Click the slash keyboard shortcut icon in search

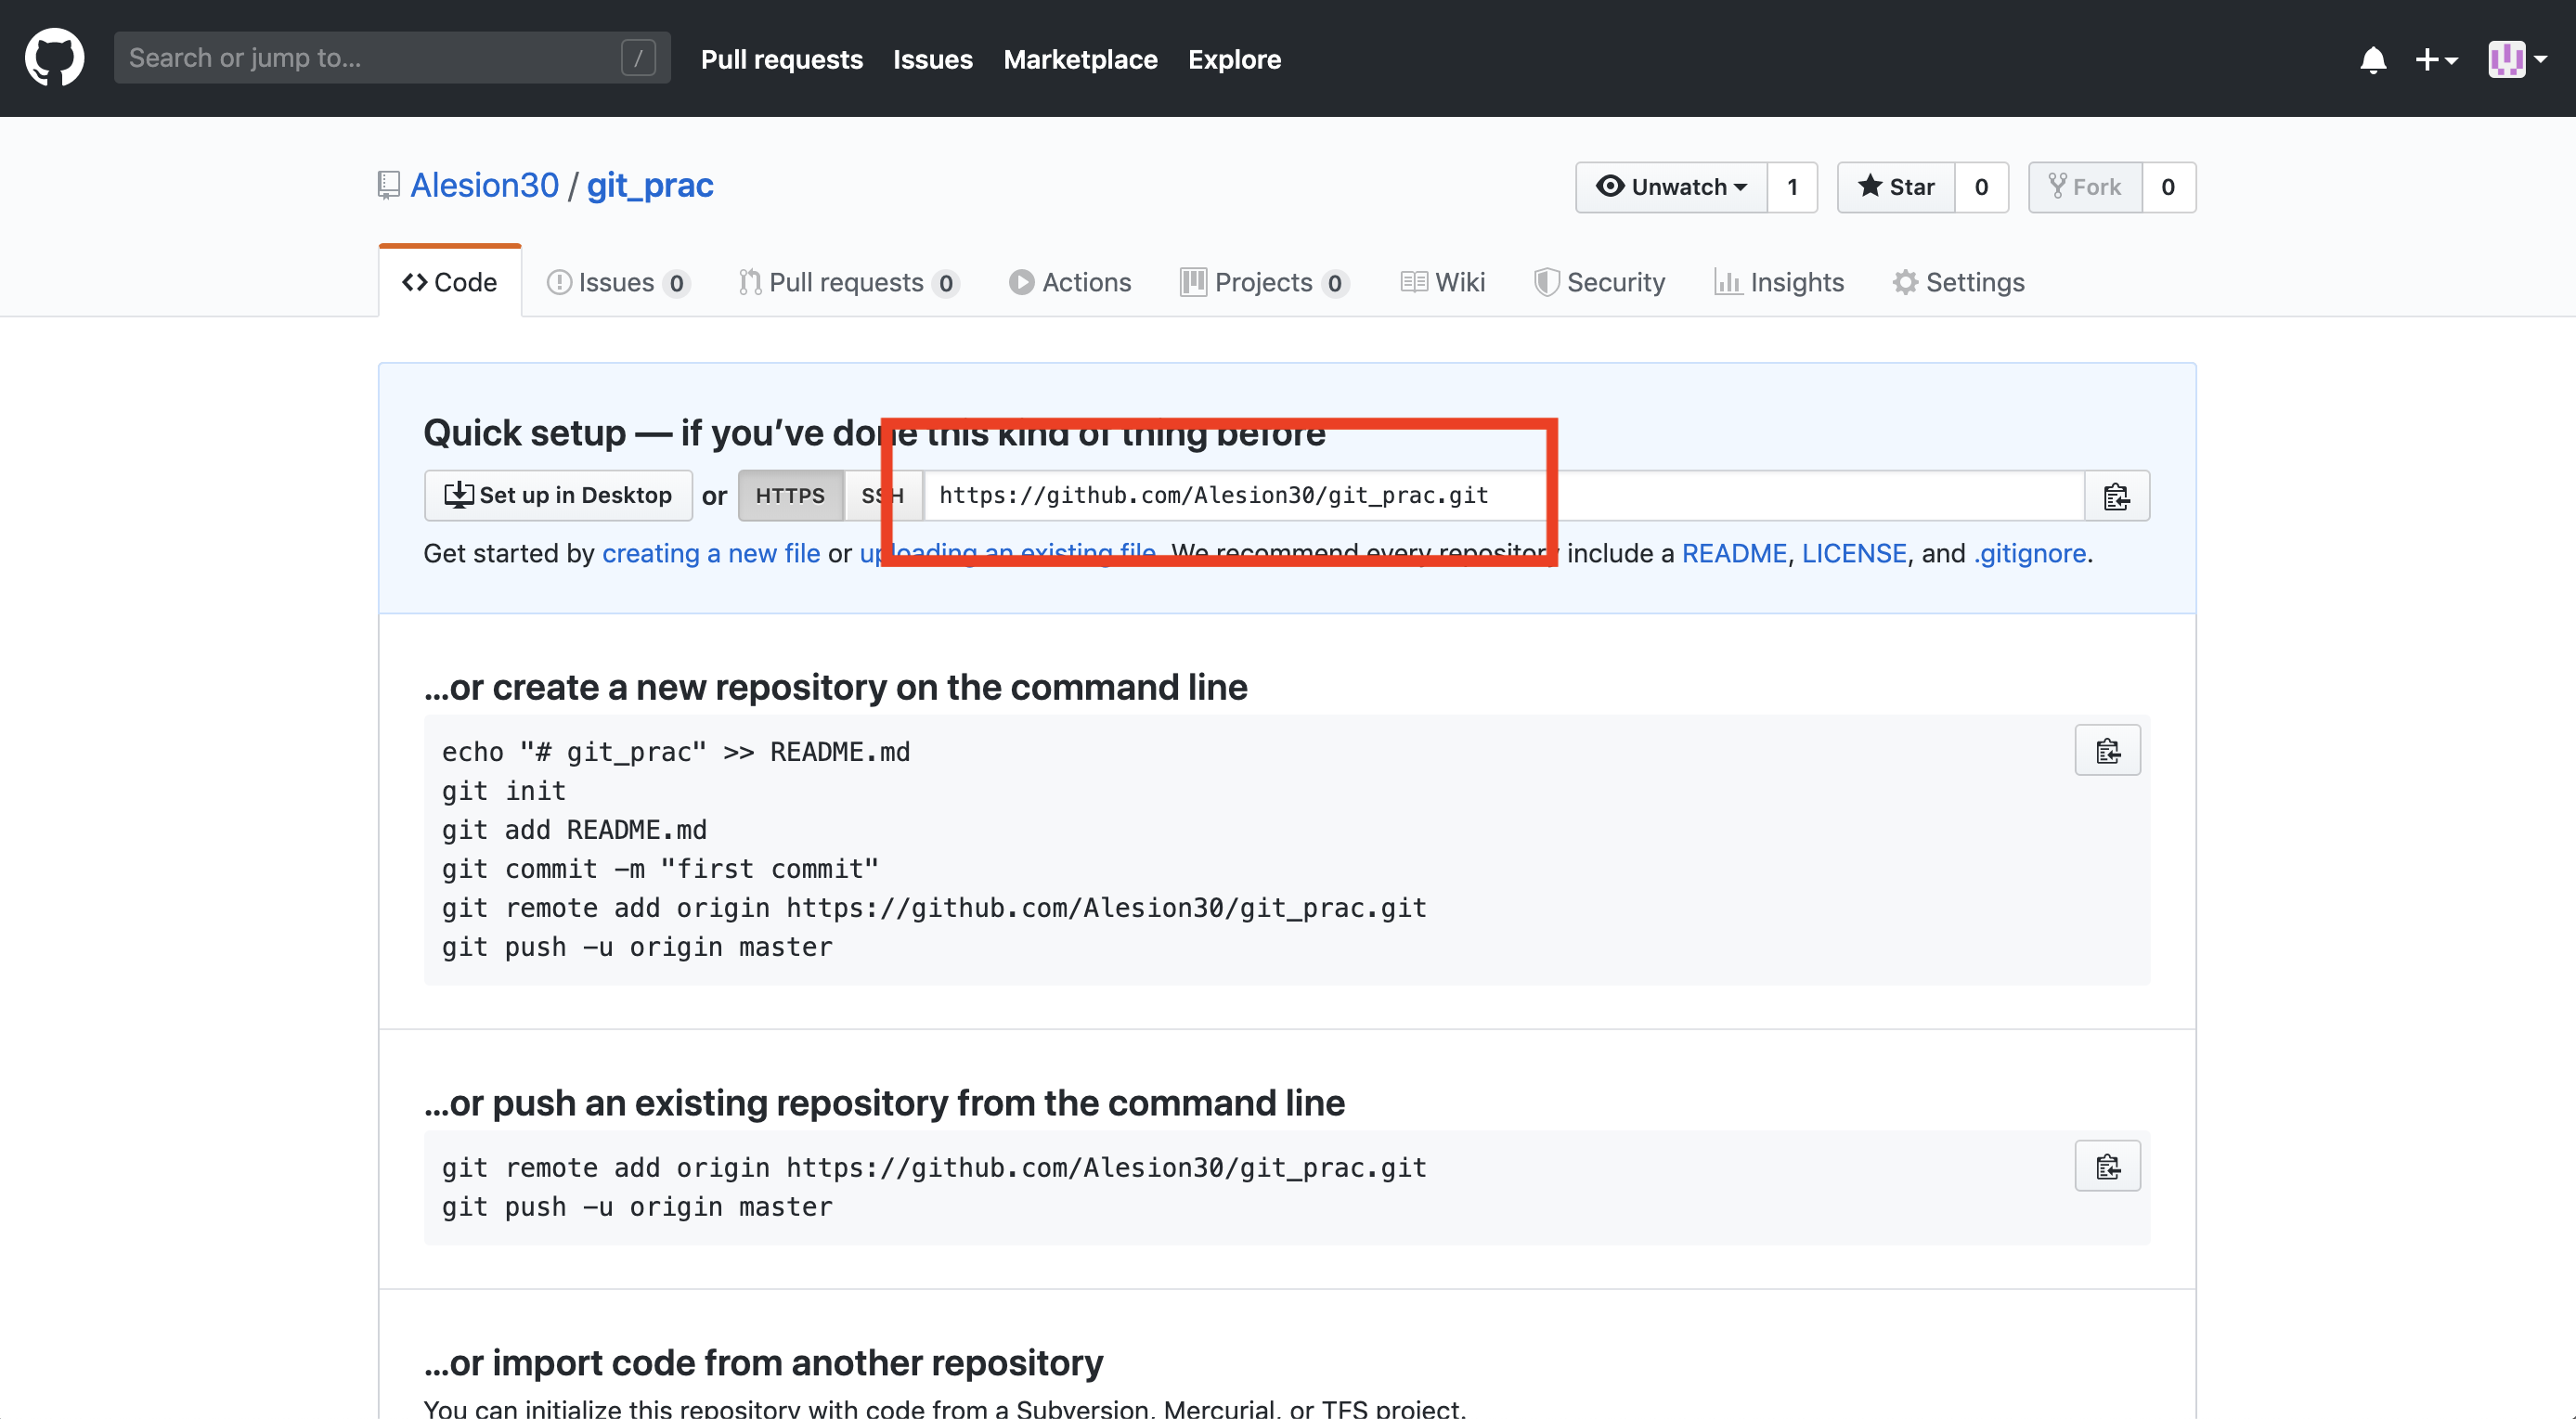638,58
